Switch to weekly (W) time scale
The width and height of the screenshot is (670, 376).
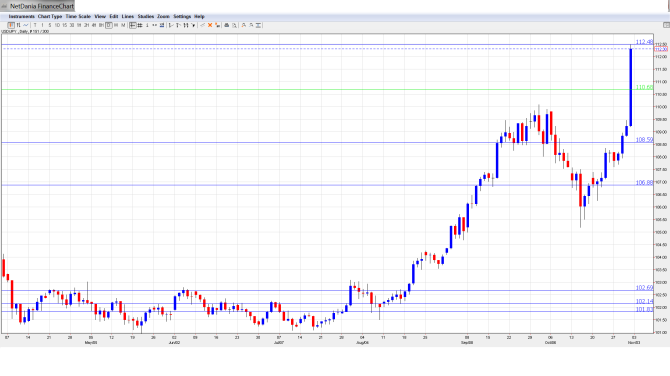coord(116,25)
